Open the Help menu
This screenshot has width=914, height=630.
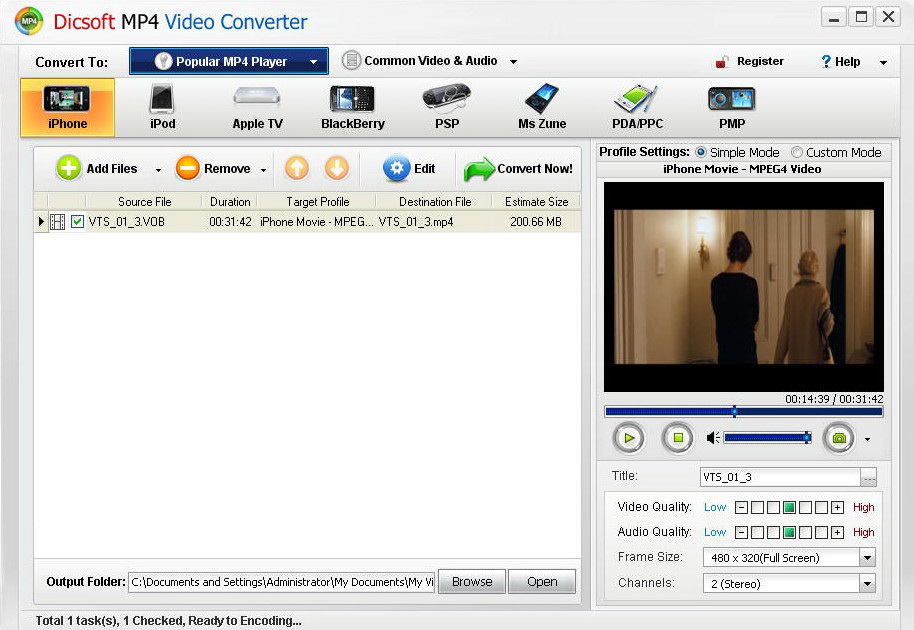pyautogui.click(x=847, y=62)
